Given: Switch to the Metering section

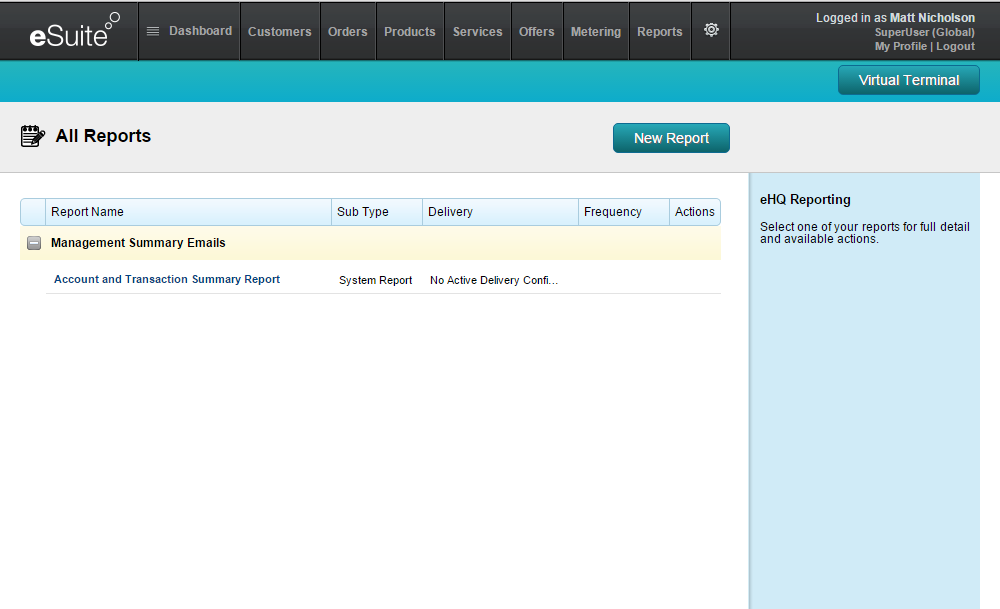Looking at the screenshot, I should pyautogui.click(x=595, y=32).
